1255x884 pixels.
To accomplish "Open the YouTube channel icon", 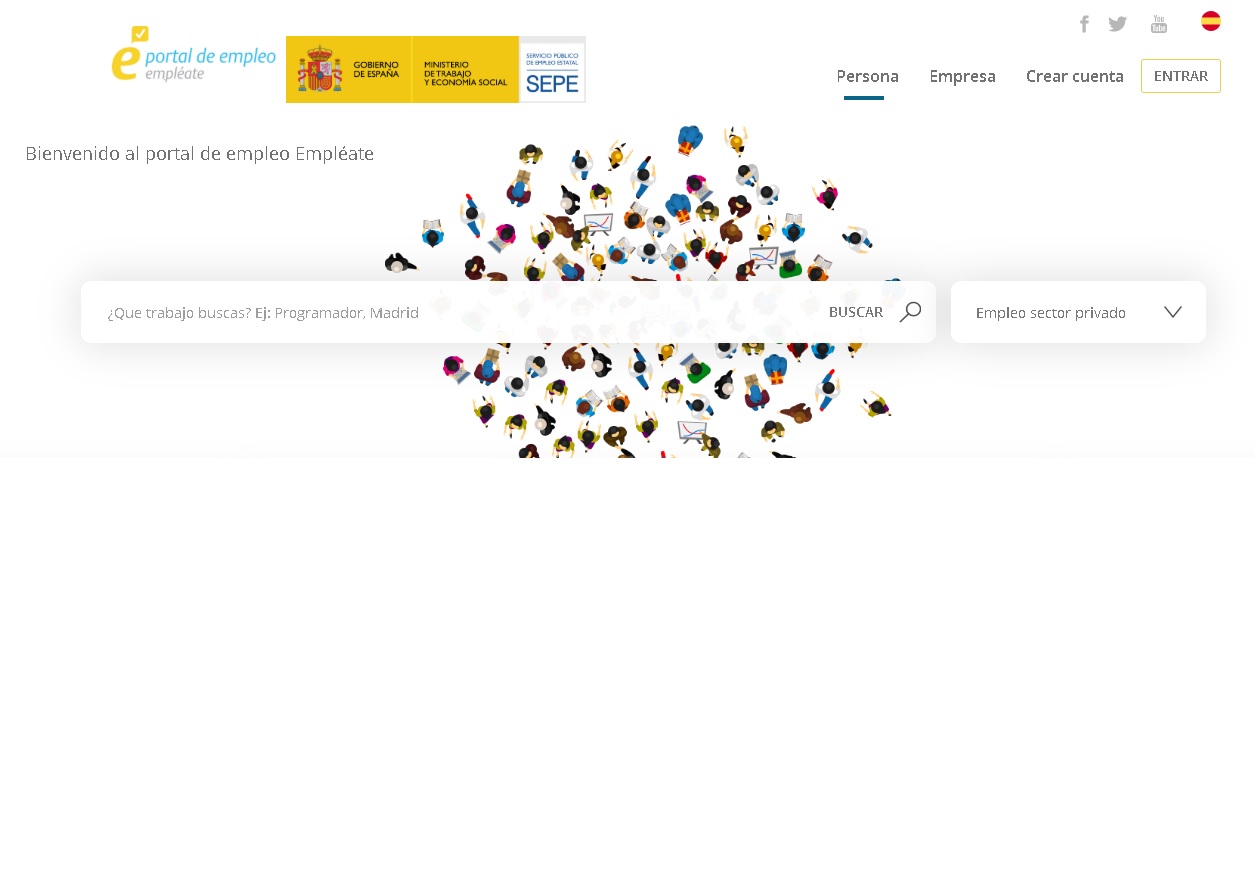I will (x=1158, y=24).
